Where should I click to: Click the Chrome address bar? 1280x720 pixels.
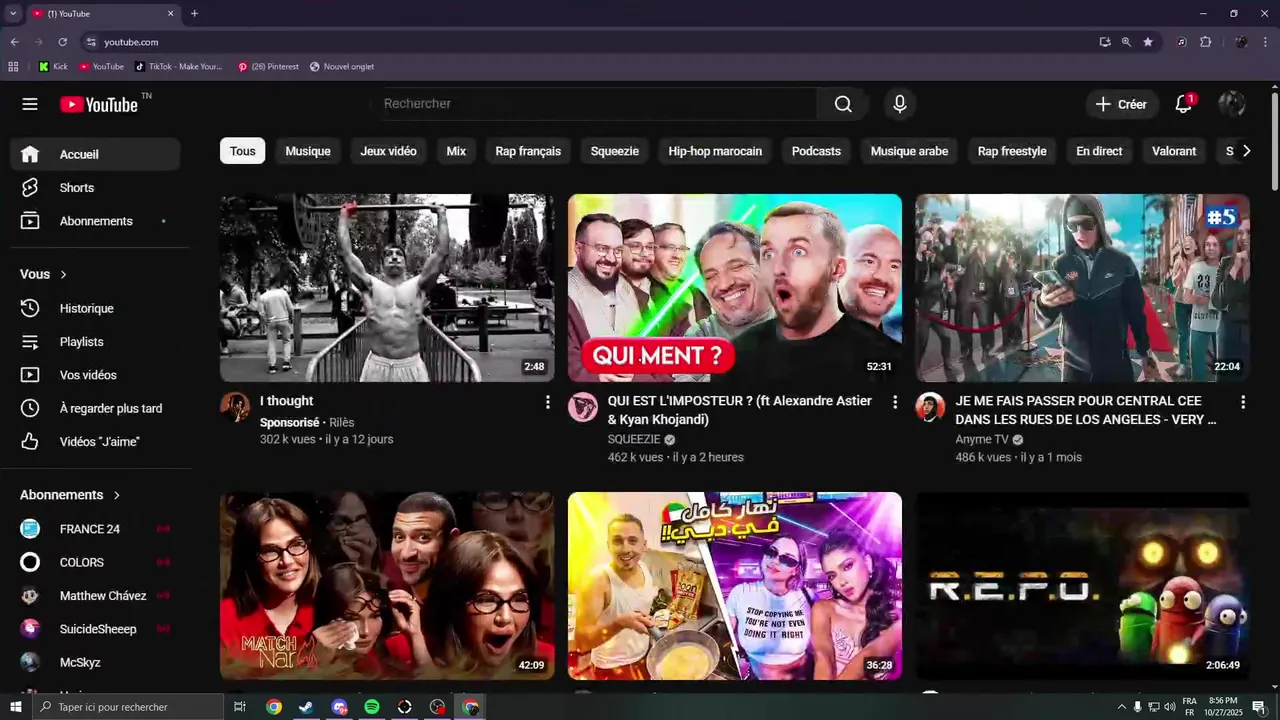point(590,42)
